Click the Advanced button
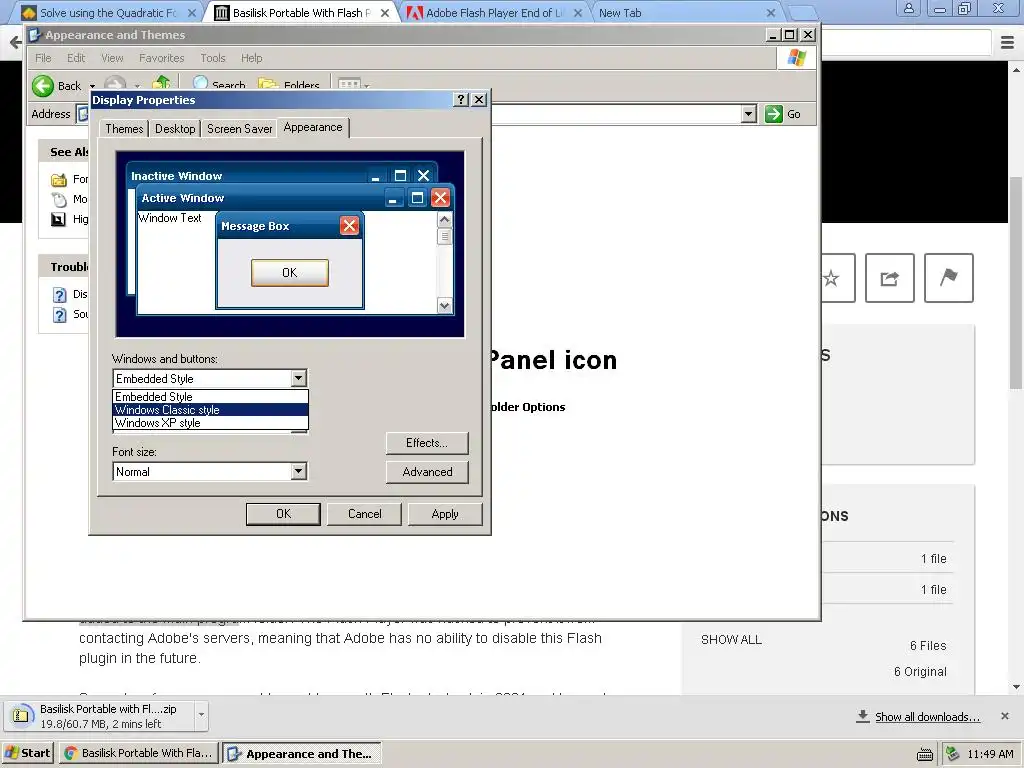The height and width of the screenshot is (768, 1024). tap(427, 472)
